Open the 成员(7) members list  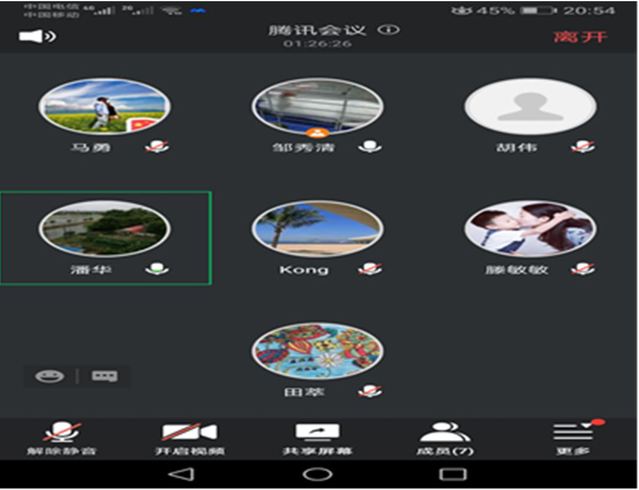click(445, 438)
